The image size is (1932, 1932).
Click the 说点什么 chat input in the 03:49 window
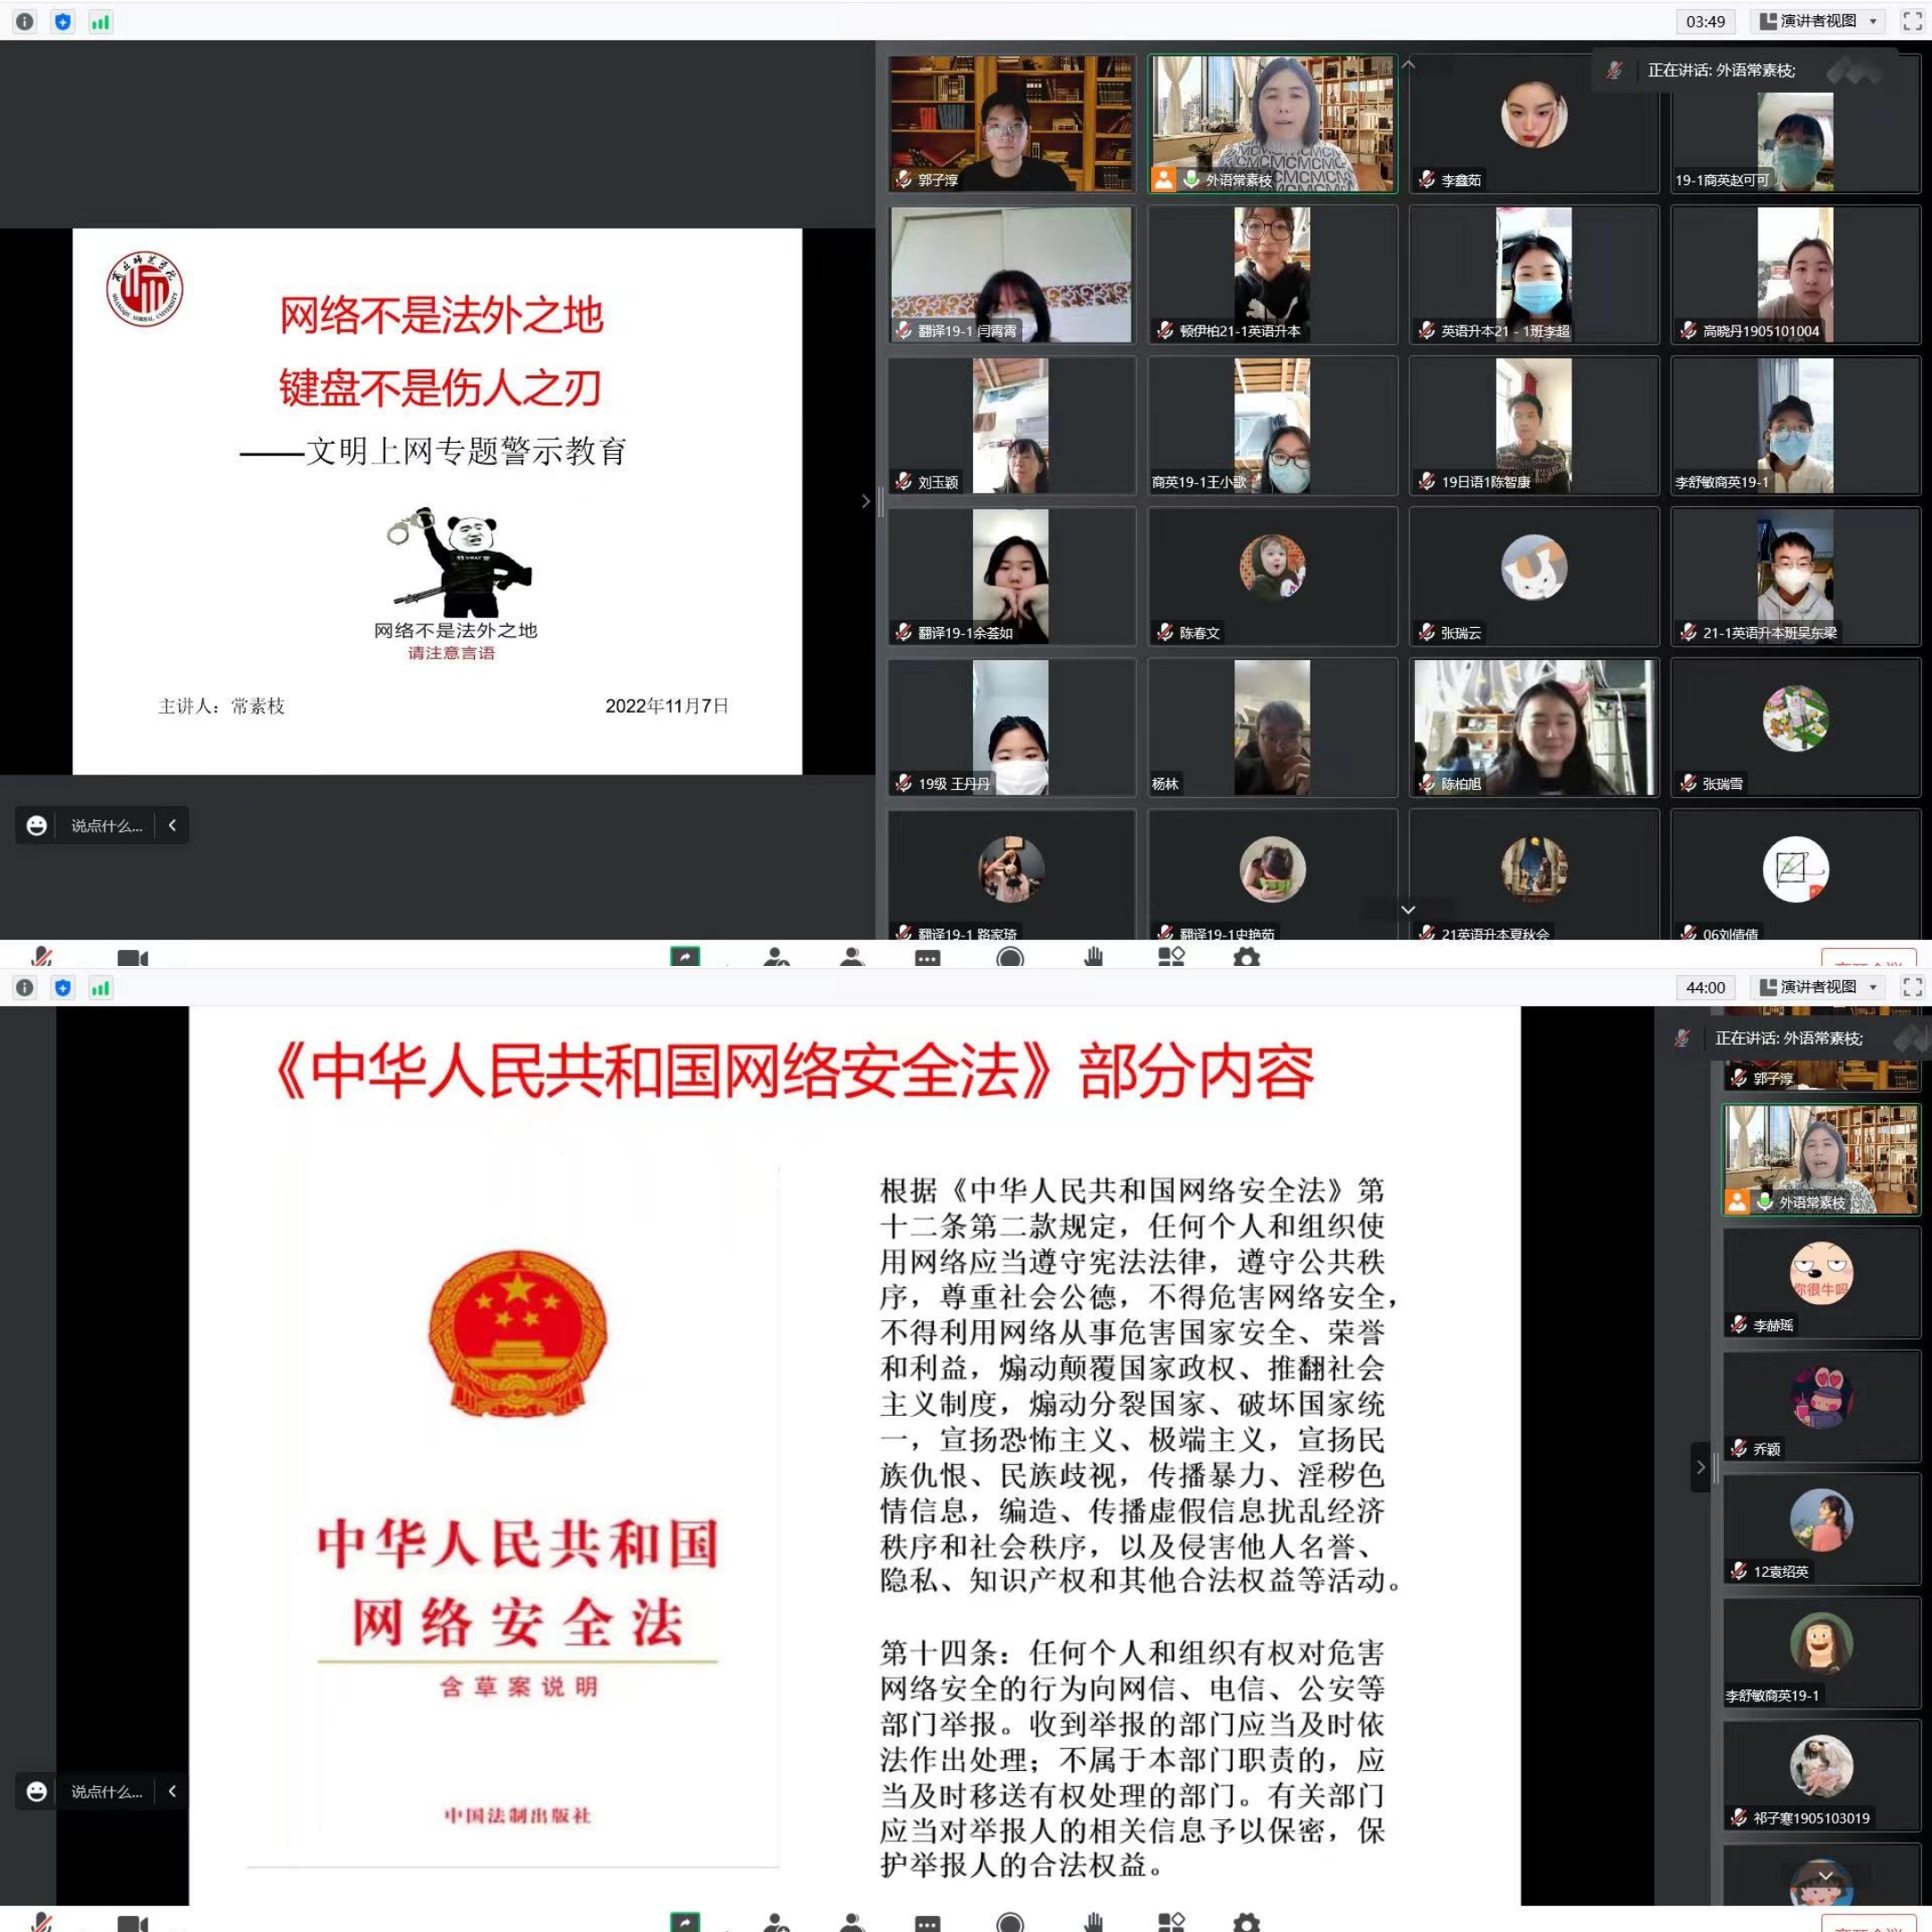[106, 825]
